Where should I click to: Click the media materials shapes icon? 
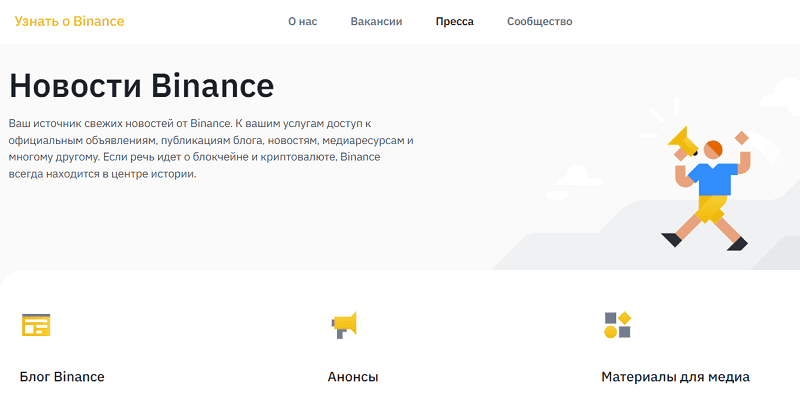[617, 325]
